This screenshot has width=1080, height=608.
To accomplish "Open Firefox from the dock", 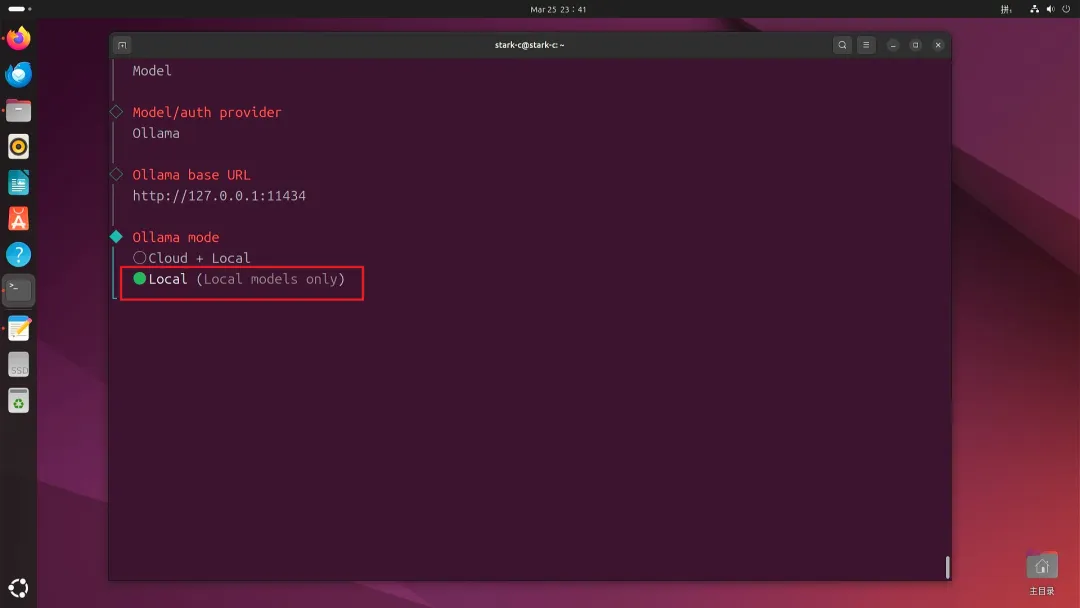I will [x=19, y=39].
